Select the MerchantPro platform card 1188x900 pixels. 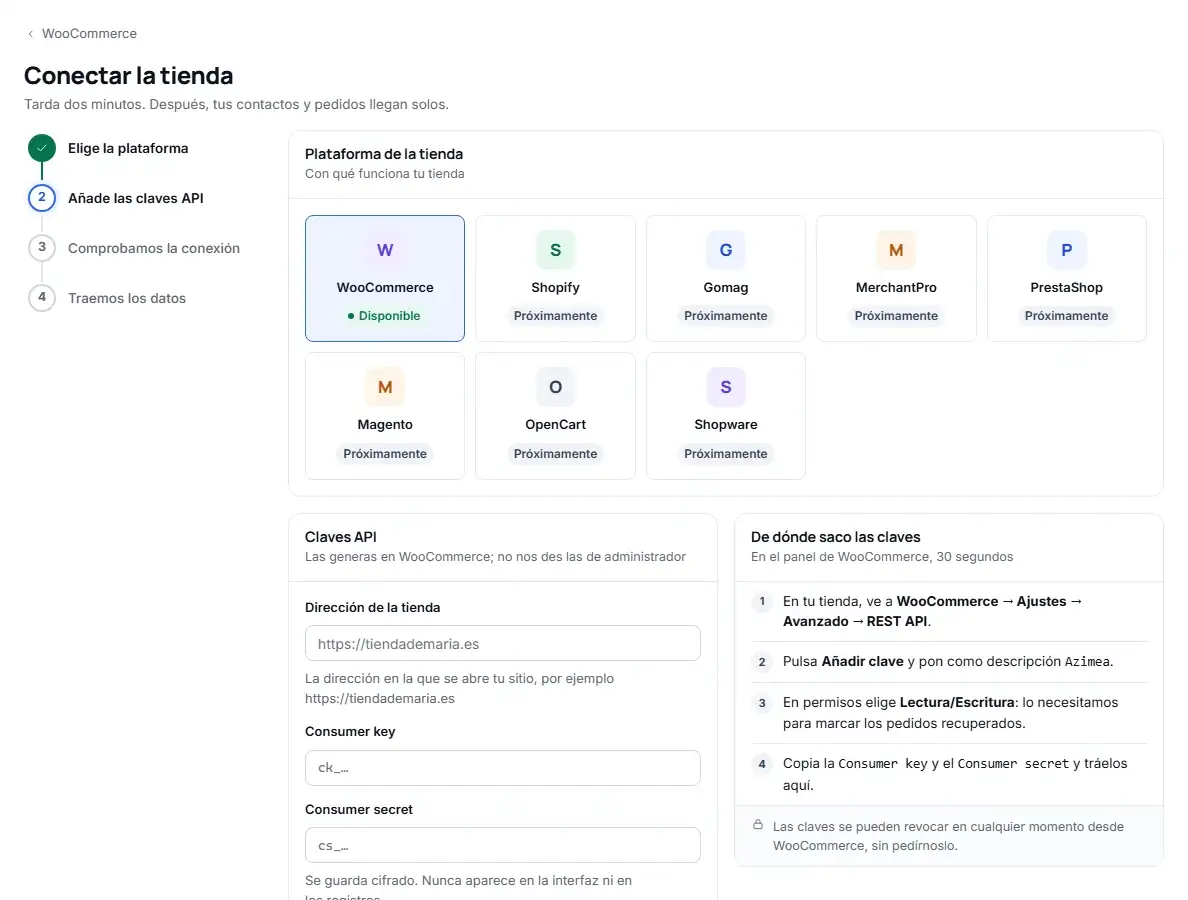tap(896, 278)
